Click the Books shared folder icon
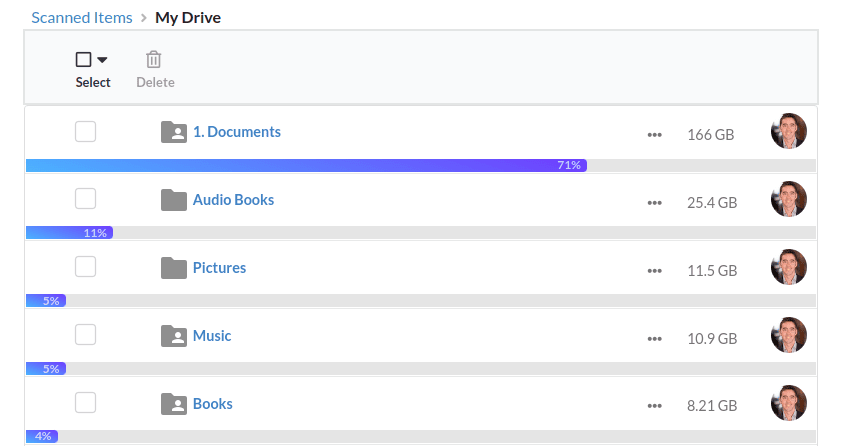 tap(174, 404)
